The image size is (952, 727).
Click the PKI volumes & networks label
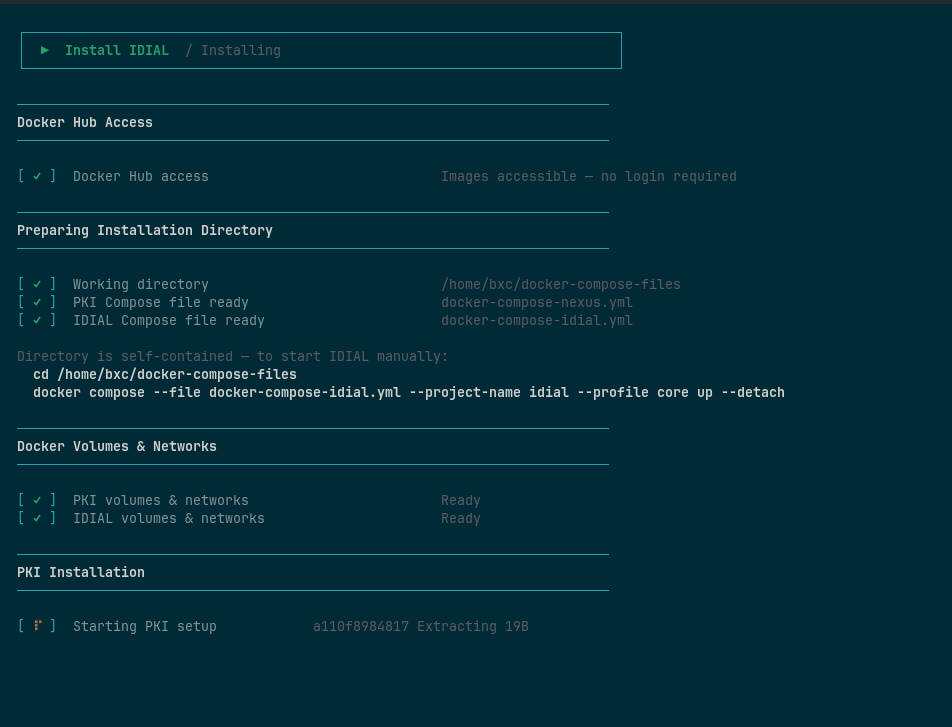[160, 500]
